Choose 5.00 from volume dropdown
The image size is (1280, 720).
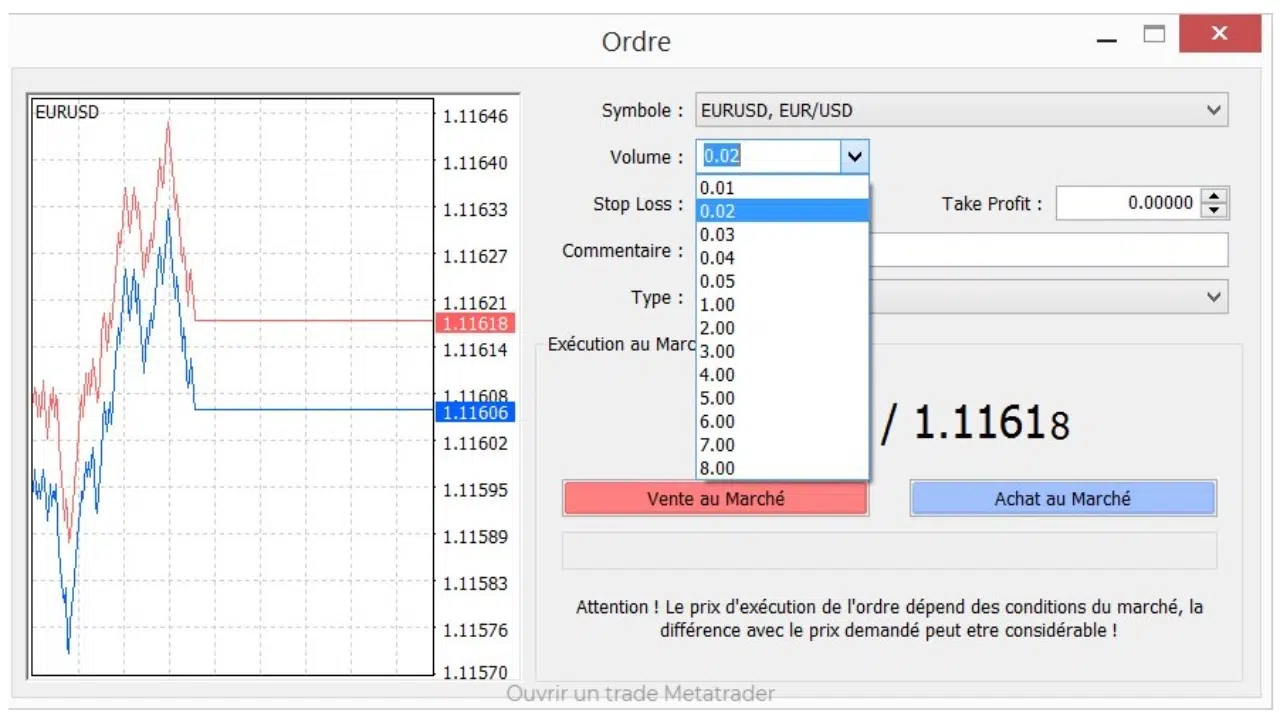pyautogui.click(x=782, y=398)
